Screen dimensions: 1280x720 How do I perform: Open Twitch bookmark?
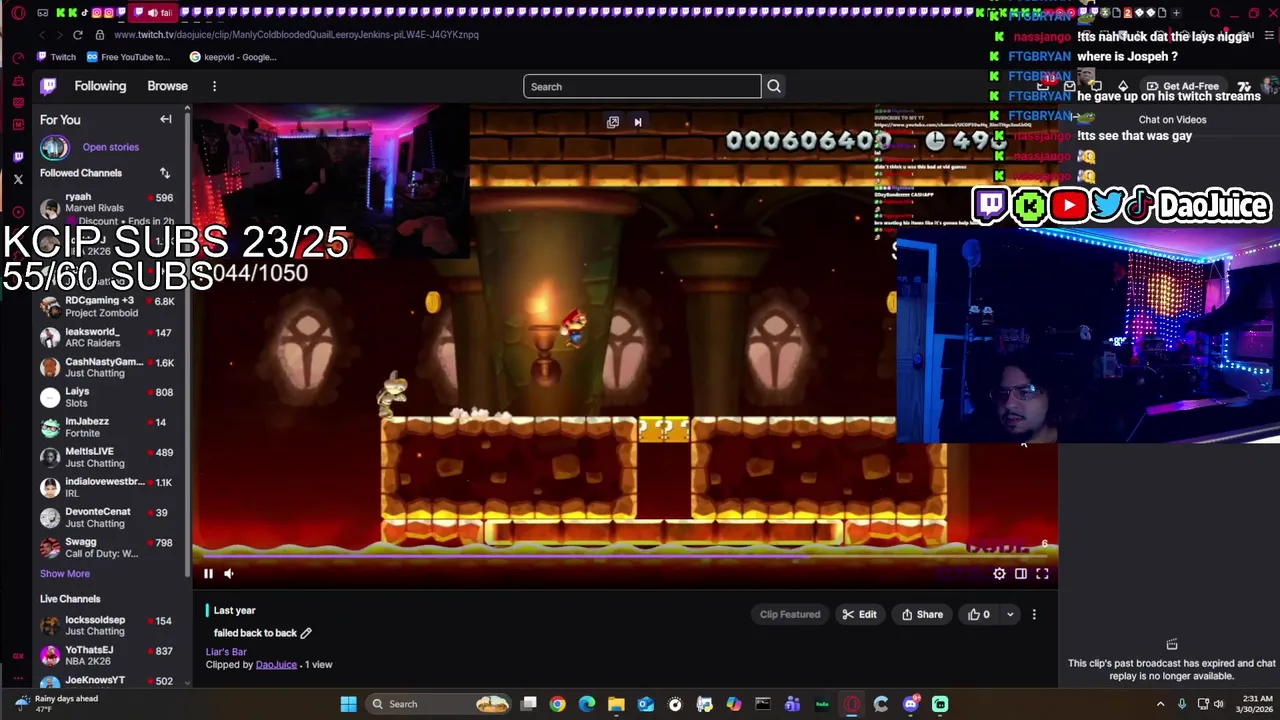[56, 57]
